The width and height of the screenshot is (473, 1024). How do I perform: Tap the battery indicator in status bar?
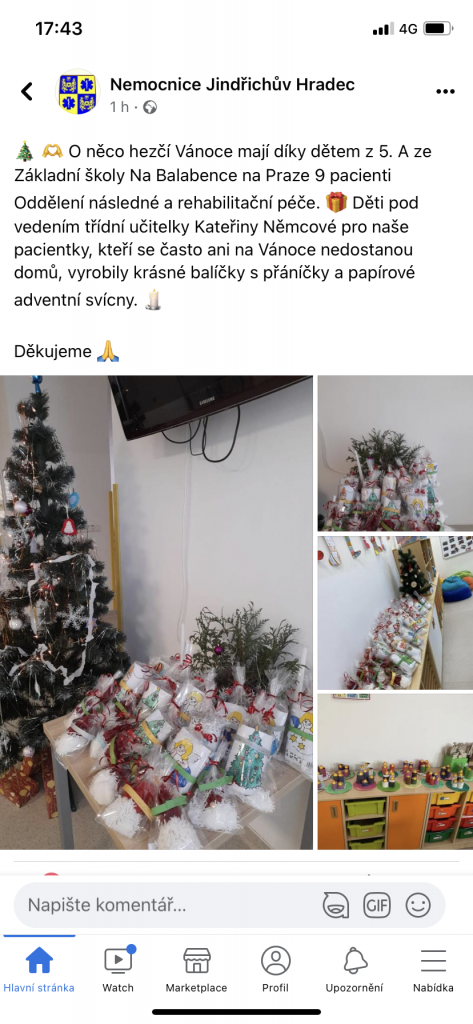pos(438,29)
